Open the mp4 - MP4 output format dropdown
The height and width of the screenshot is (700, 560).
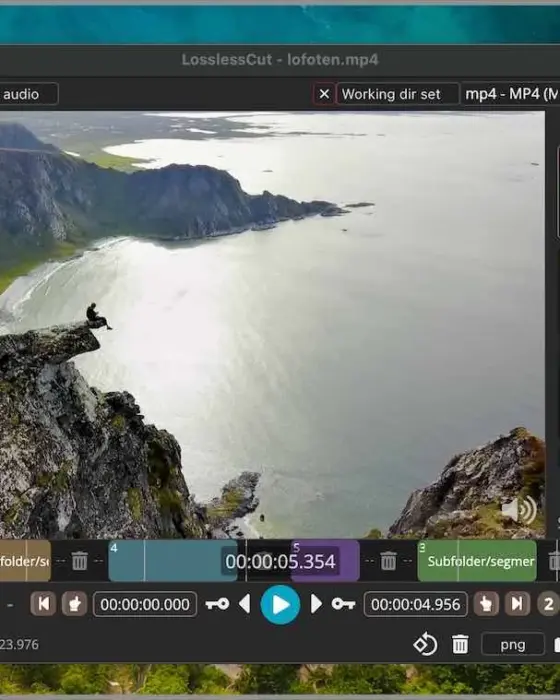click(x=510, y=94)
